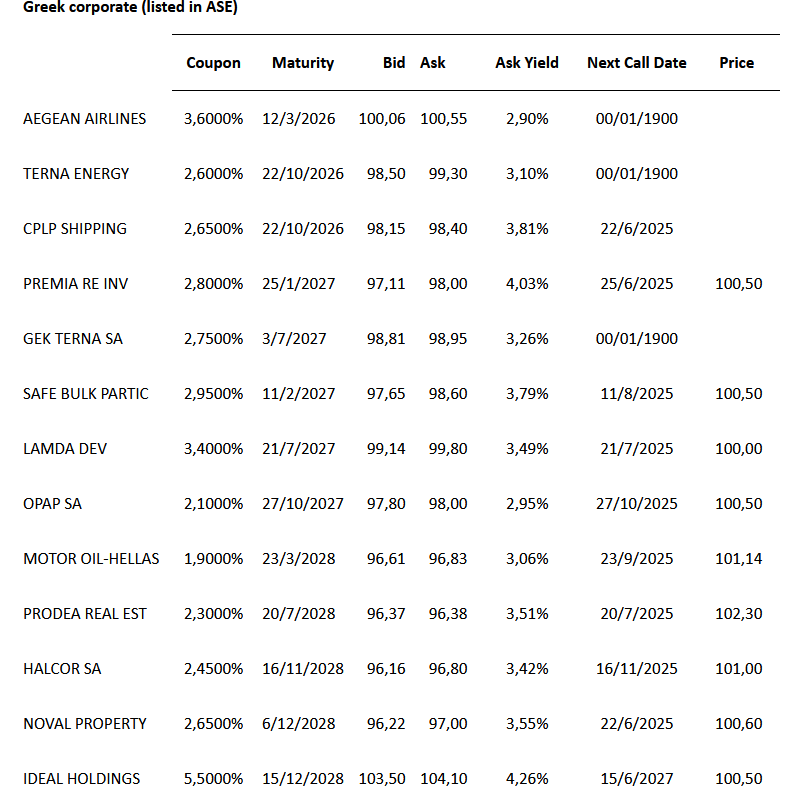
Task: Select GEK TERNA SA coupon 2,7500%
Action: pyautogui.click(x=213, y=338)
